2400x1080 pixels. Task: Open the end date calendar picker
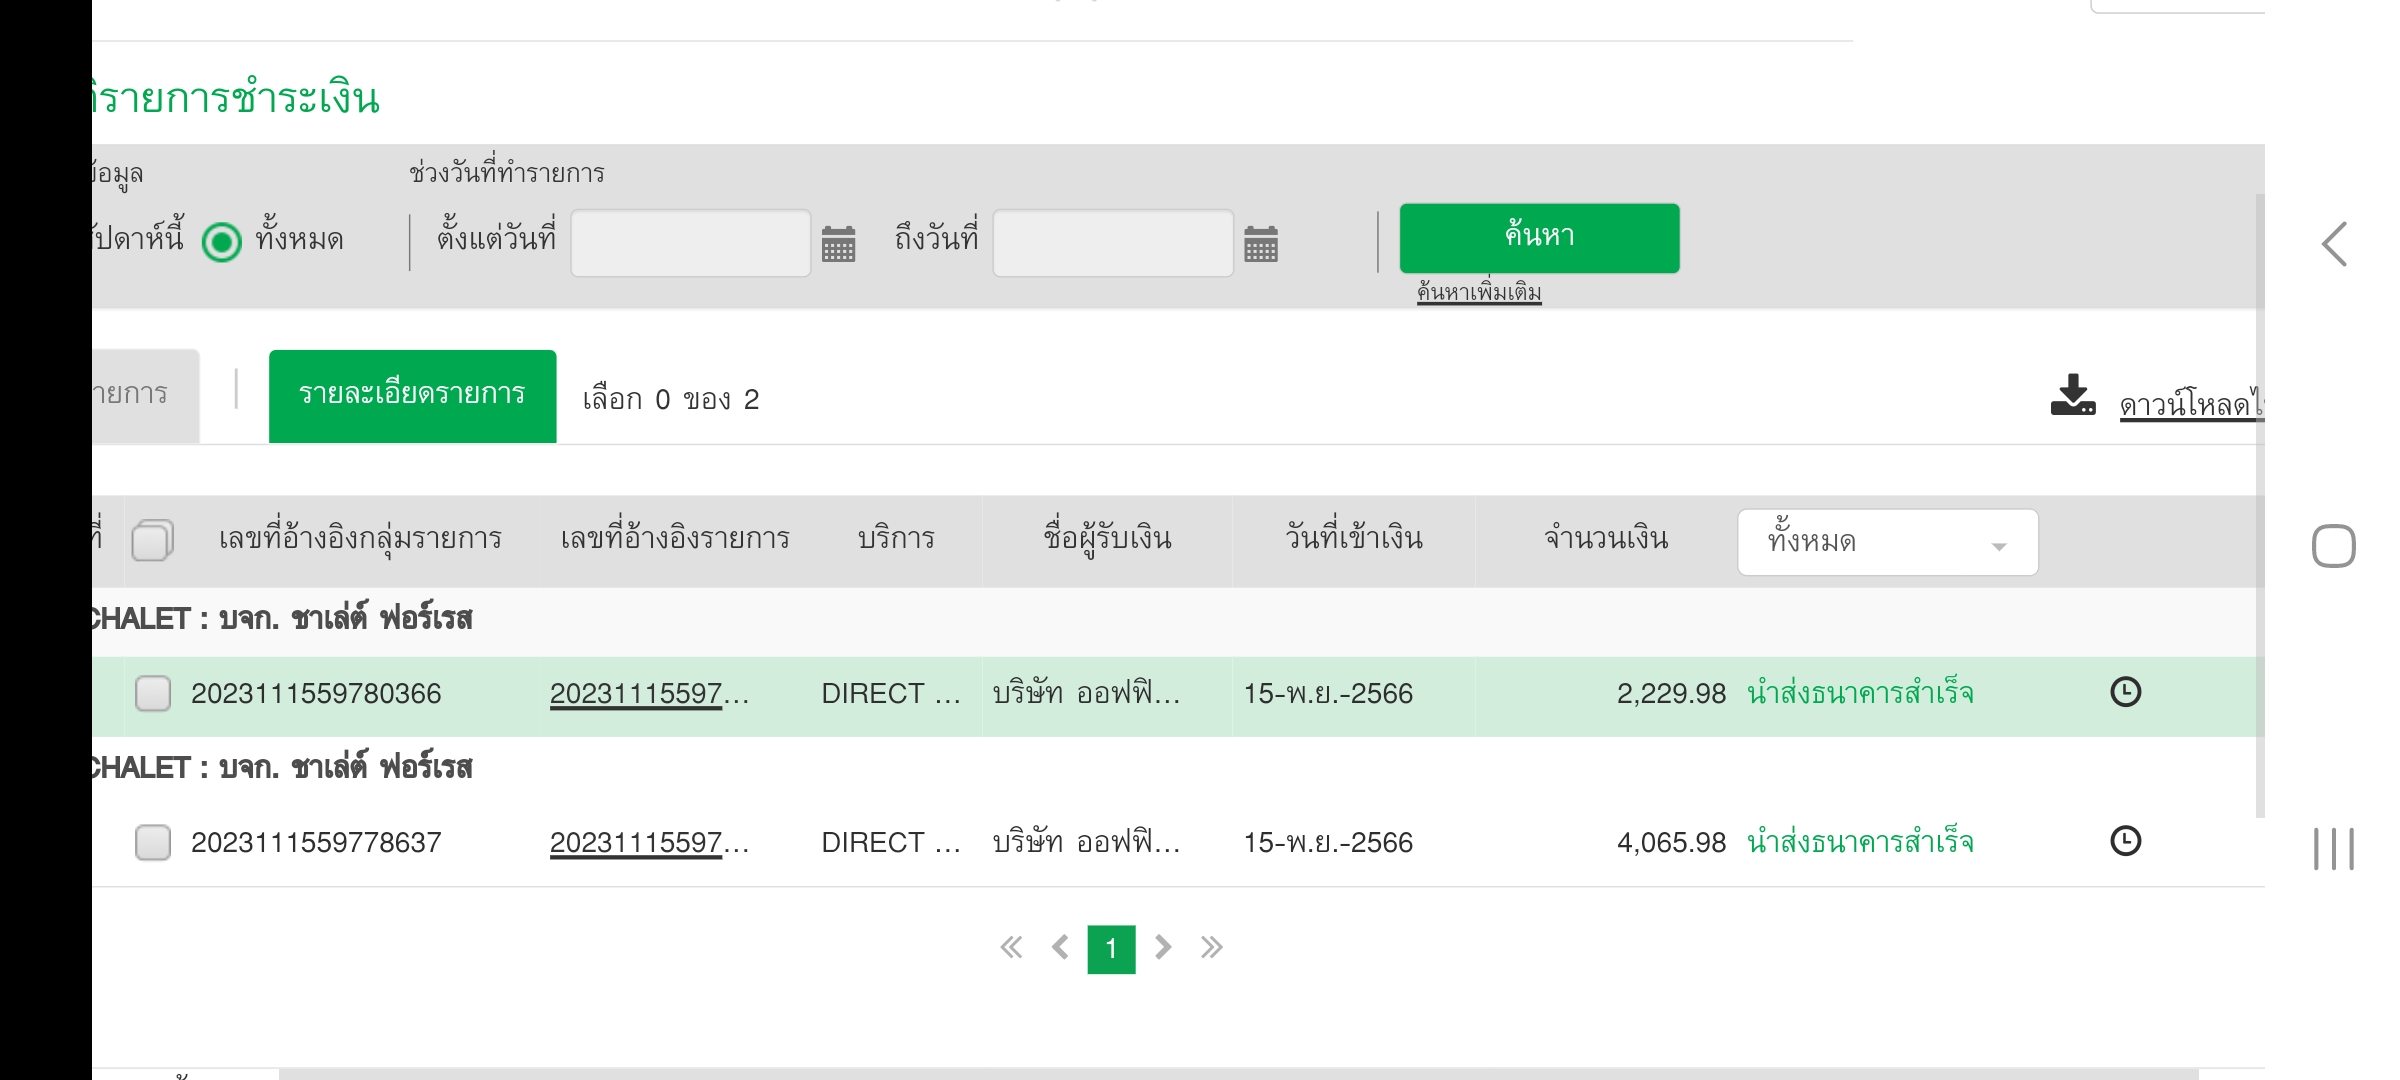pos(1260,243)
